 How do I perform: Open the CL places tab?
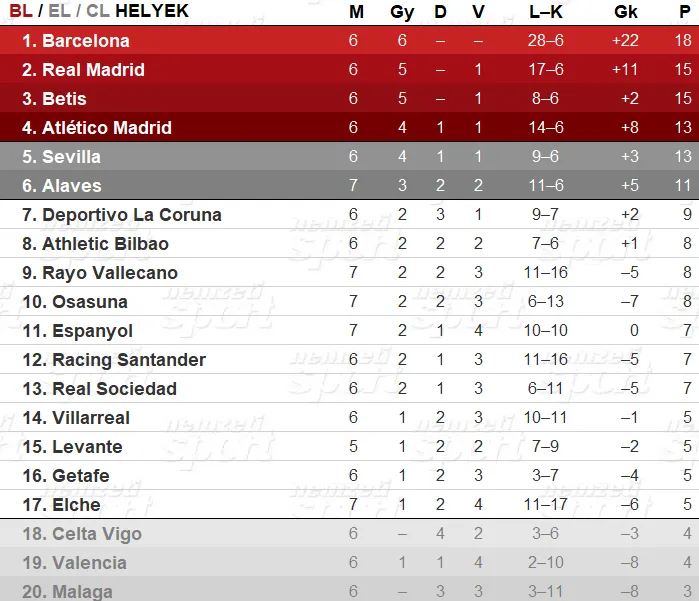(x=98, y=11)
